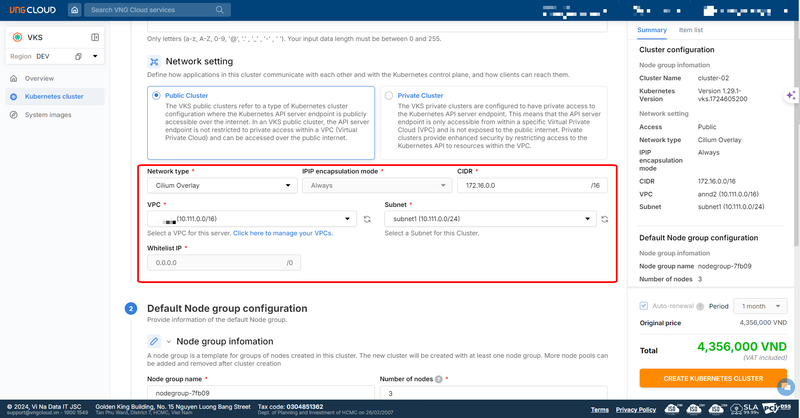Select the Public Cluster radio button
The height and width of the screenshot is (418, 800).
[x=157, y=96]
